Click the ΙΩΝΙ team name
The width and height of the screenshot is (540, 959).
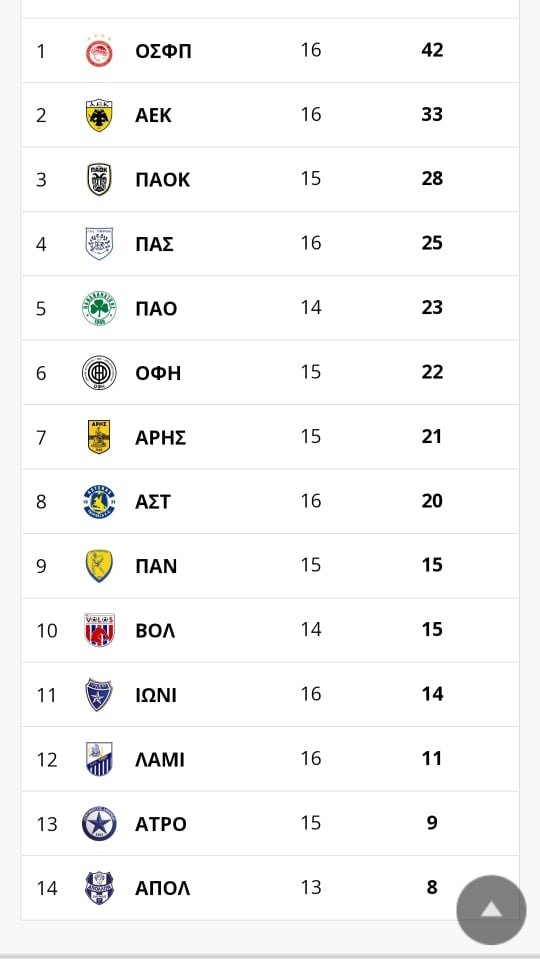coord(156,695)
